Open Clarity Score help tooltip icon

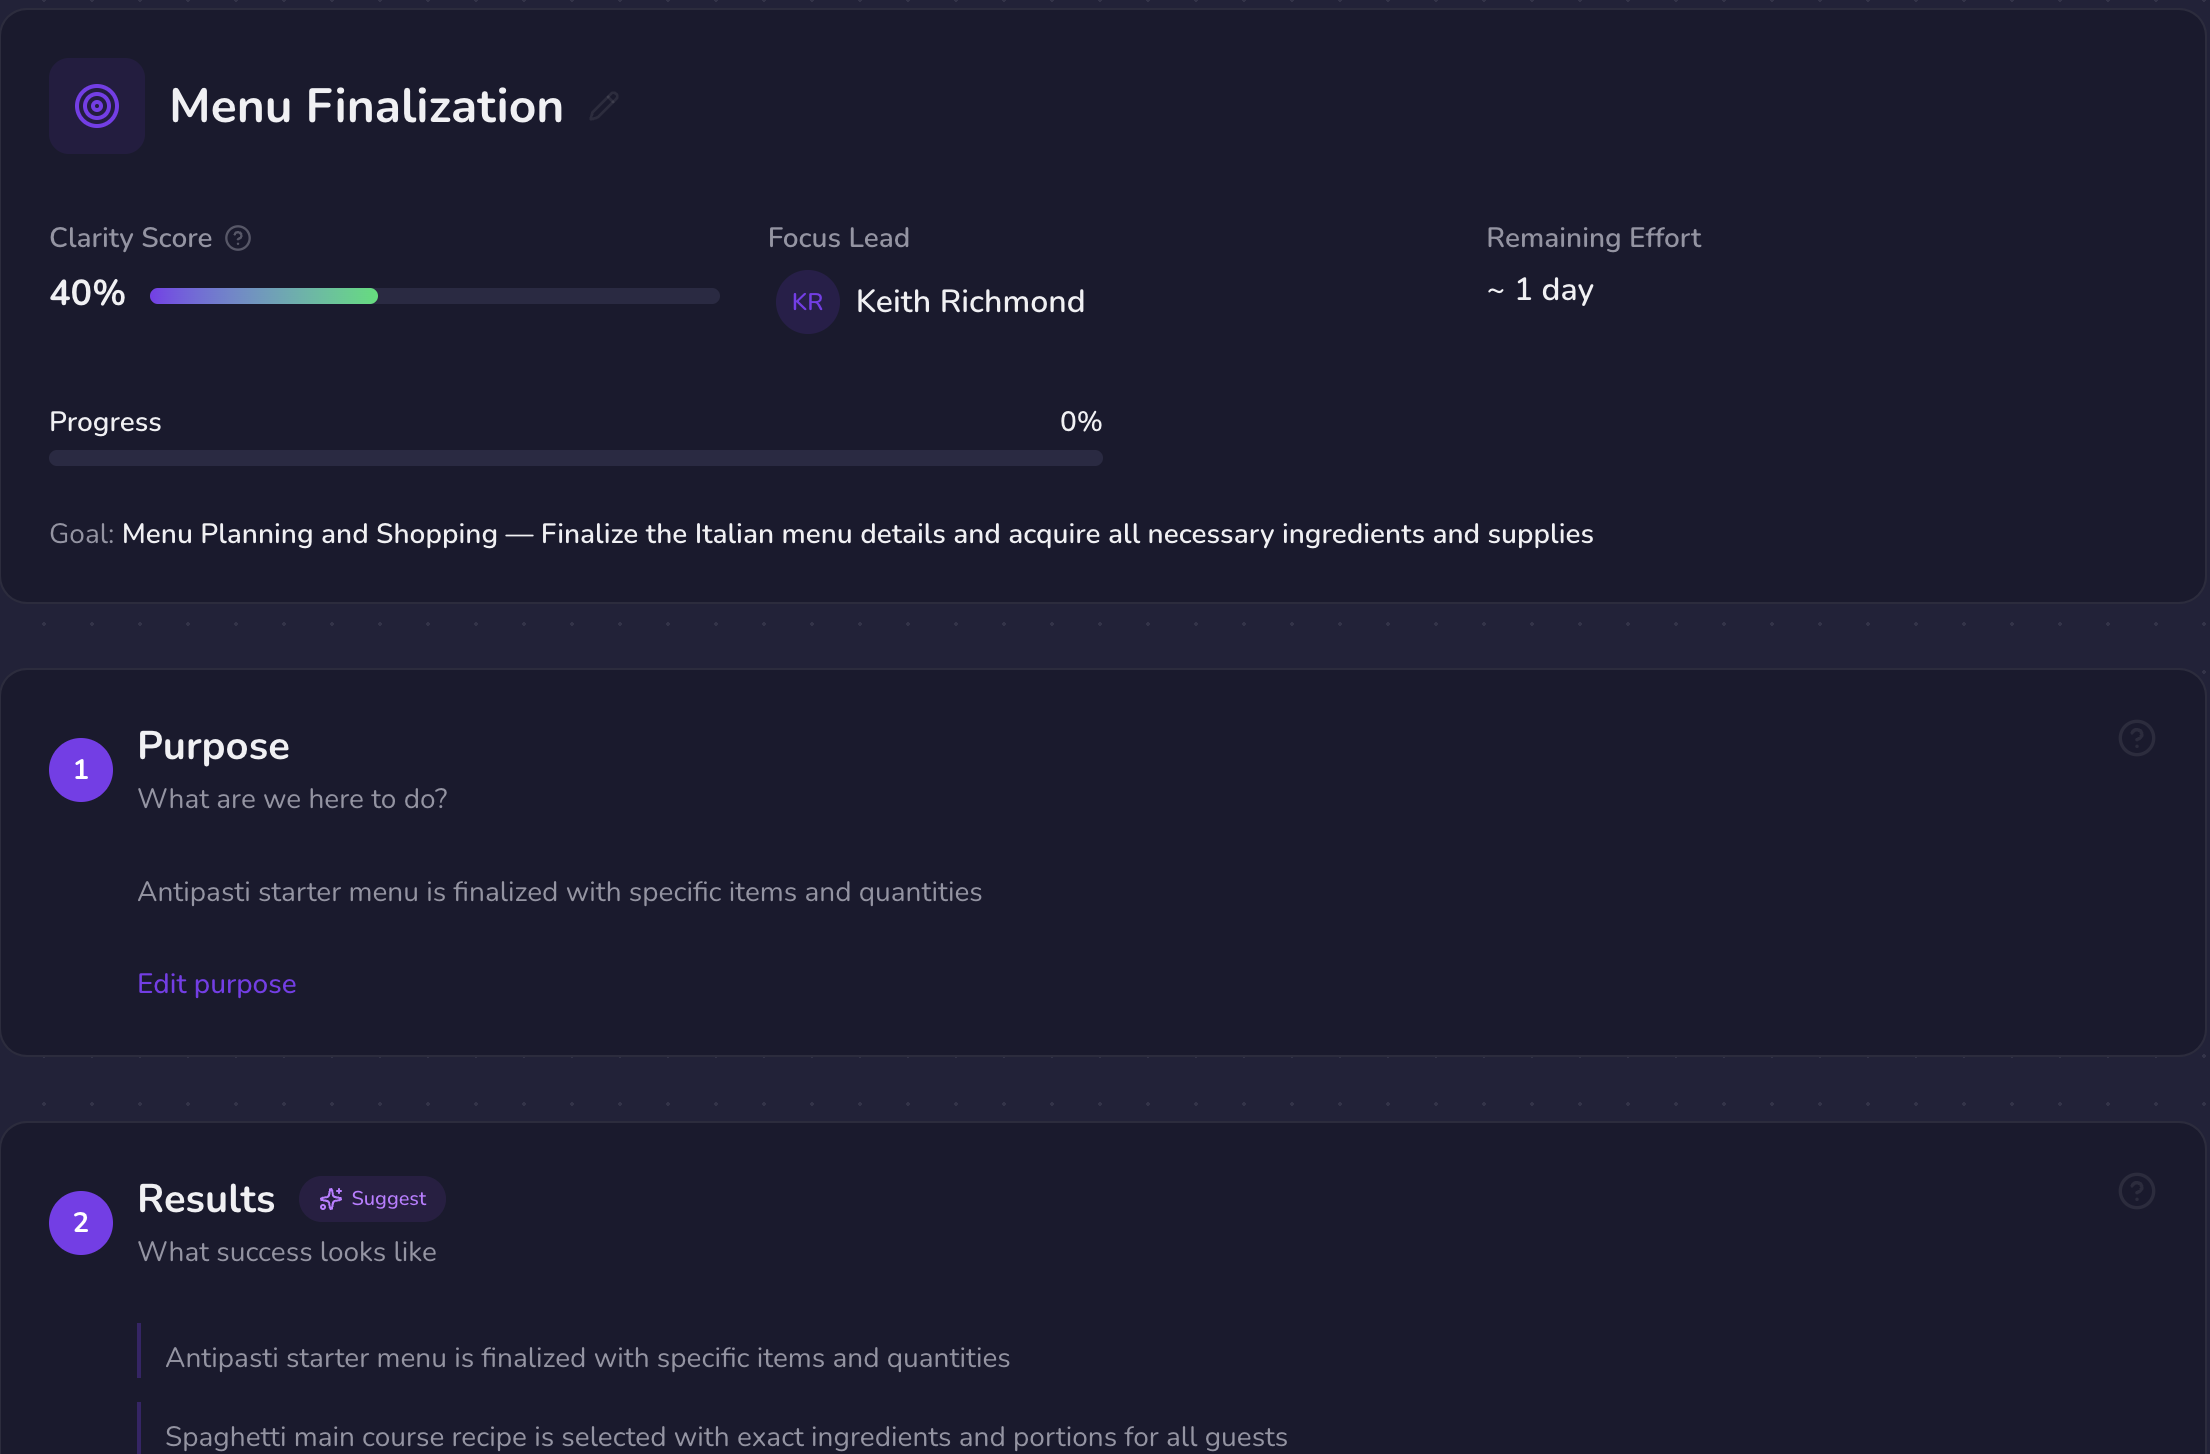(x=238, y=238)
